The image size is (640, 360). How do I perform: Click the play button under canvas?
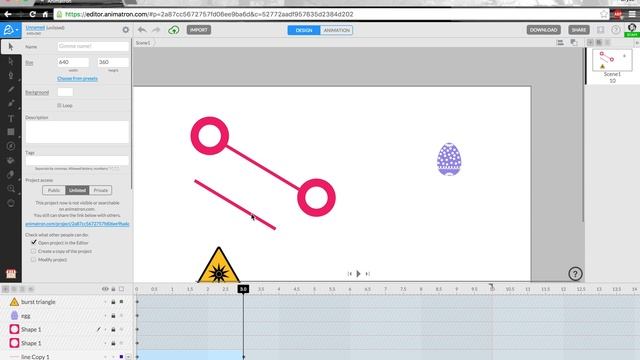358,273
